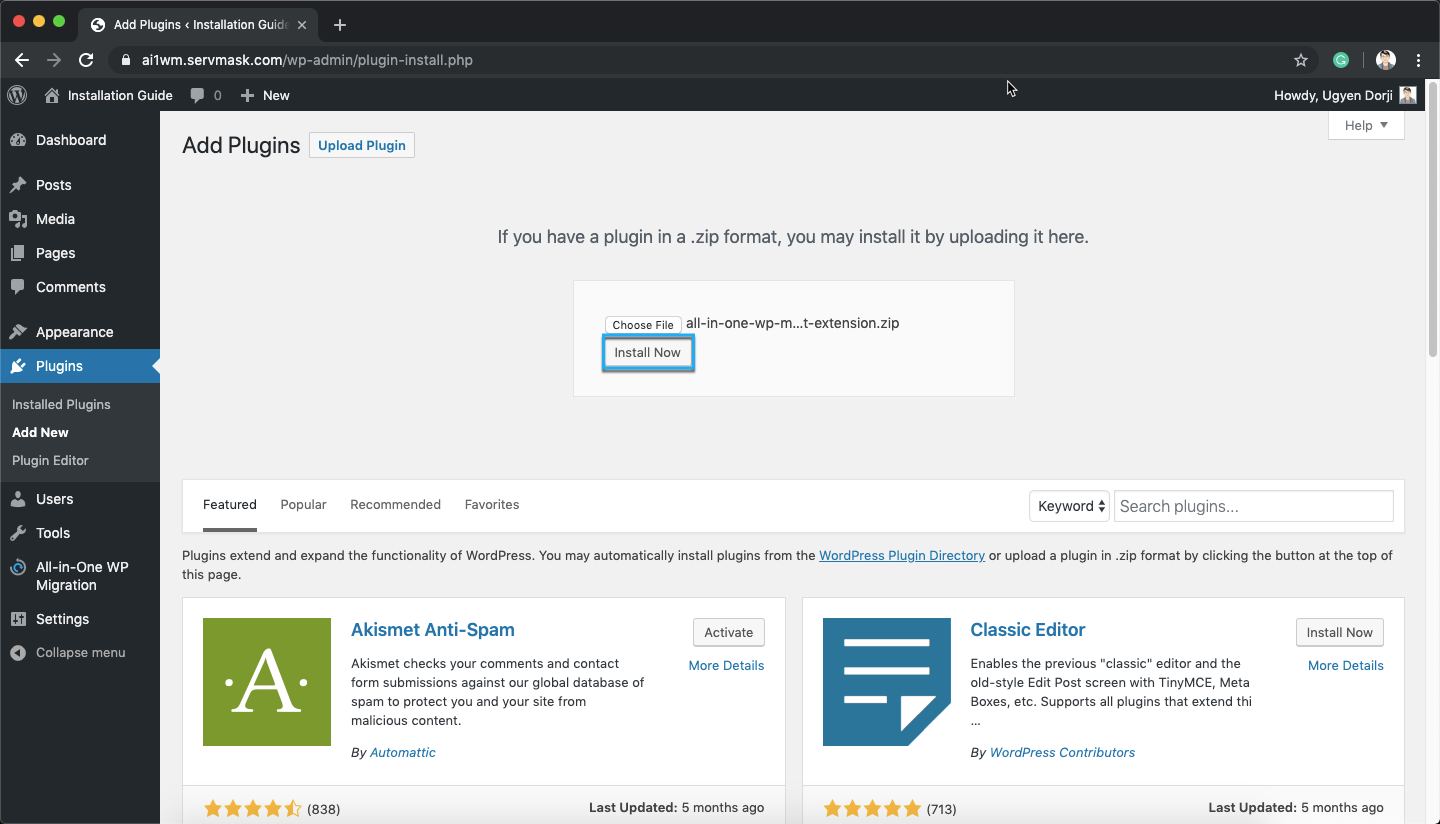Viewport: 1440px width, 824px height.
Task: Click the WordPress logo in admin bar
Action: (17, 95)
